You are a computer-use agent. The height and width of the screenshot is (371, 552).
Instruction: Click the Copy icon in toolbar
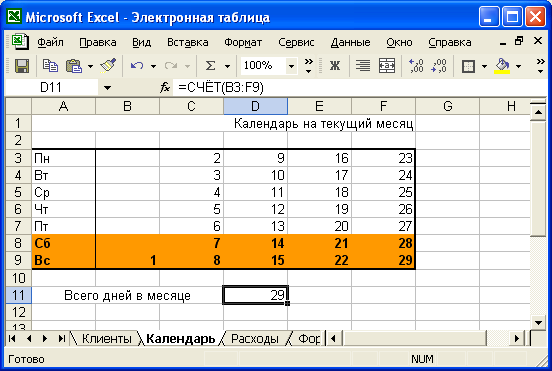(50, 66)
